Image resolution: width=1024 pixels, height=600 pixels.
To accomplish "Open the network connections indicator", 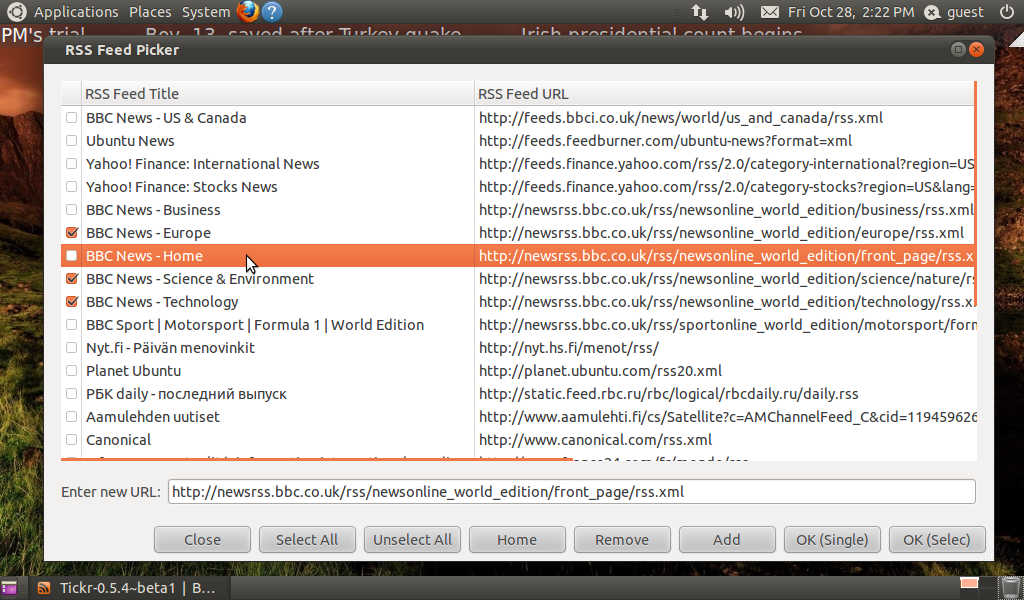I will tap(699, 12).
